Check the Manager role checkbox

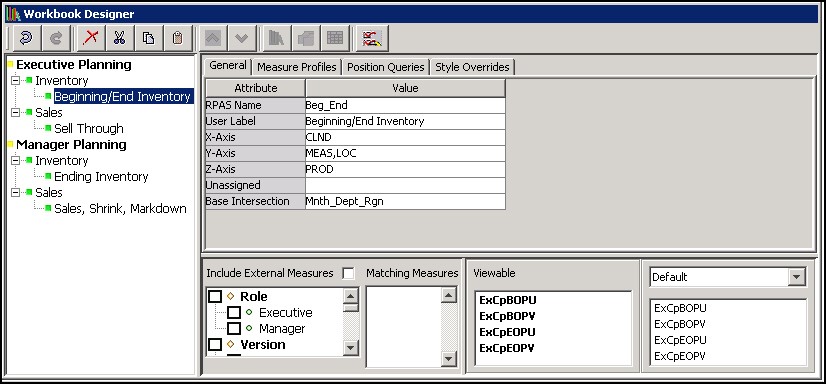pos(234,329)
